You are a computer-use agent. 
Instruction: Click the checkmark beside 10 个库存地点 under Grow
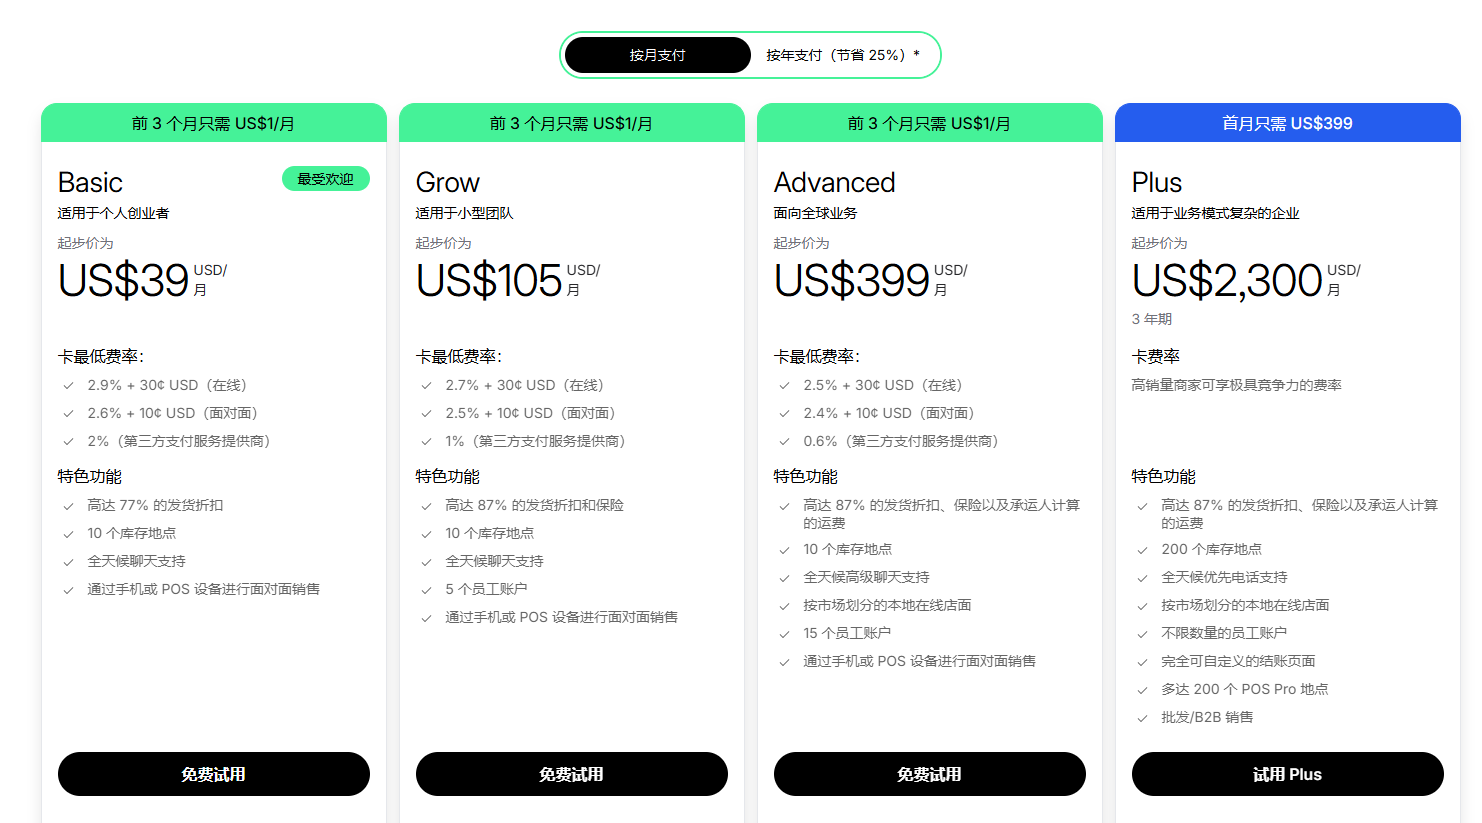coord(426,533)
